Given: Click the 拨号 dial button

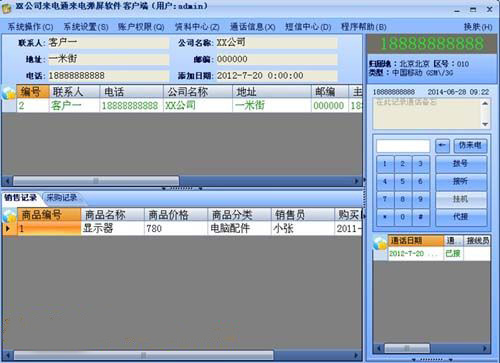Looking at the screenshot, I should pyautogui.click(x=461, y=164).
